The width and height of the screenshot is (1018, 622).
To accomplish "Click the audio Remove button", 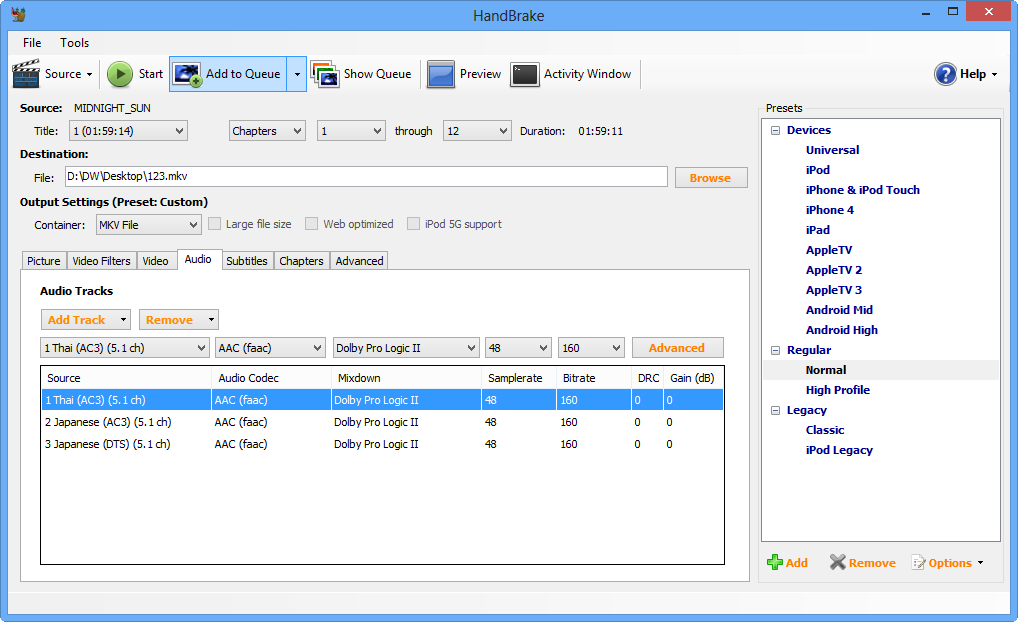I will 179,320.
